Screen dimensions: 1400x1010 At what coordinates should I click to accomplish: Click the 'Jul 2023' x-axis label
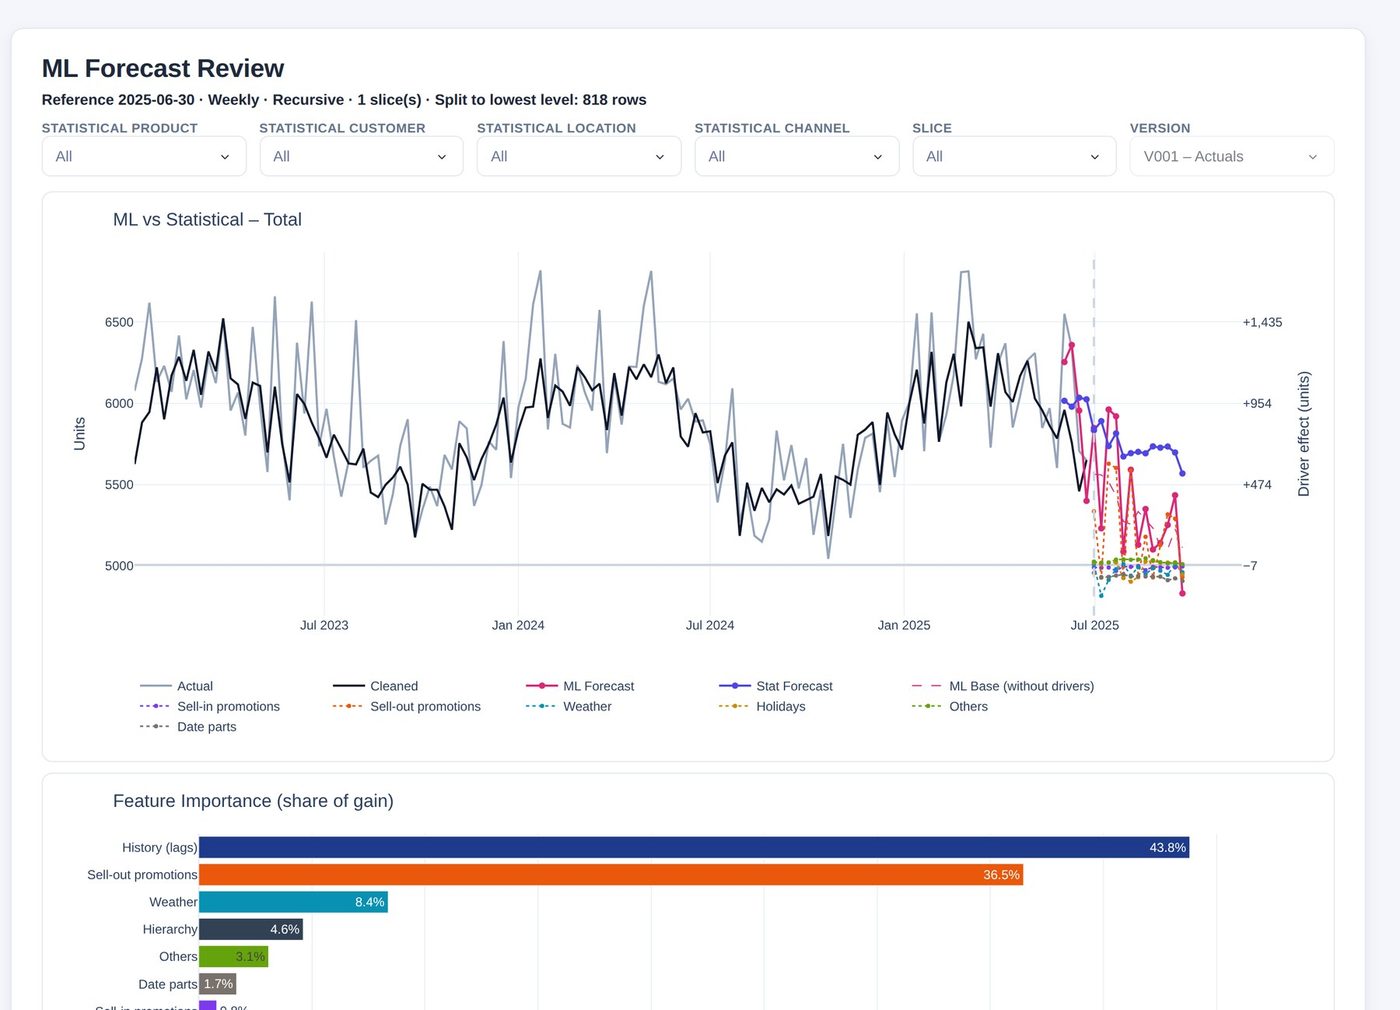coord(324,625)
